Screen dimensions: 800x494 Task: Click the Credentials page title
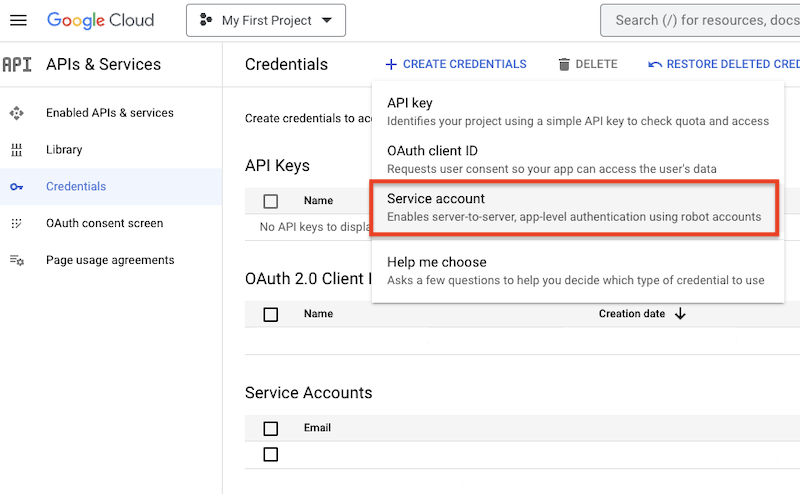coord(286,64)
